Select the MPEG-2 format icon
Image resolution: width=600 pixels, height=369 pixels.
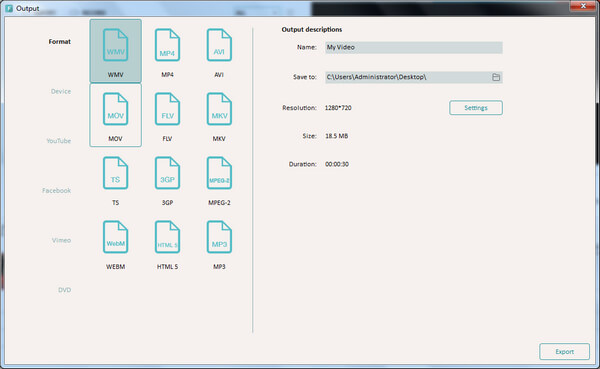219,173
